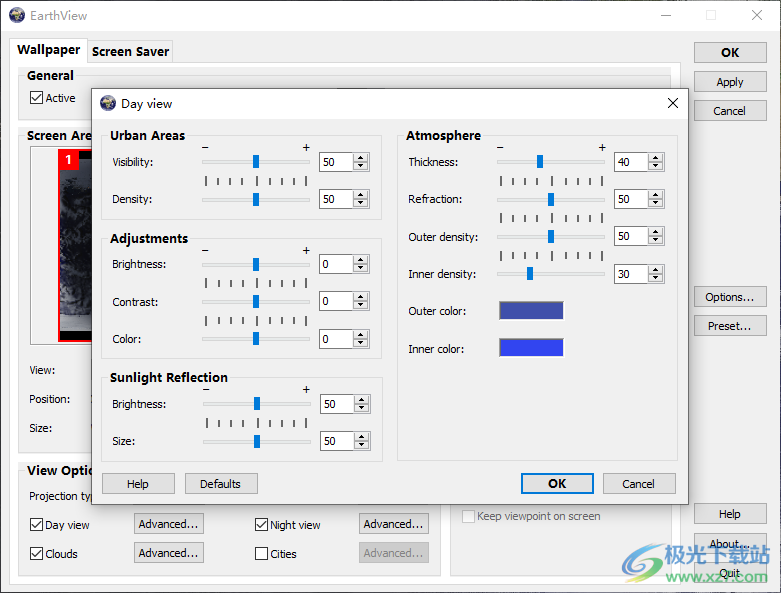Click the Adjustments Contrast slider thumb
This screenshot has width=781, height=593.
(256, 301)
